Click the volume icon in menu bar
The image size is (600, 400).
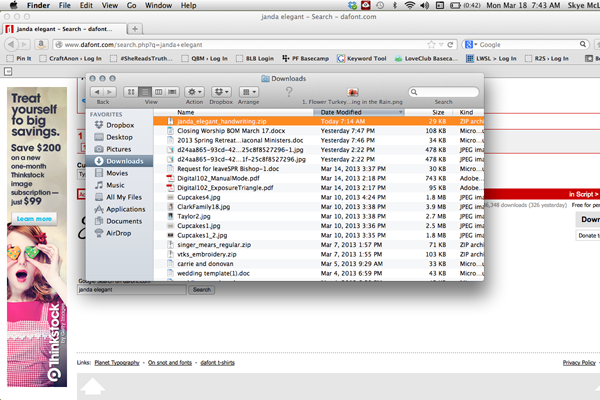425,5
